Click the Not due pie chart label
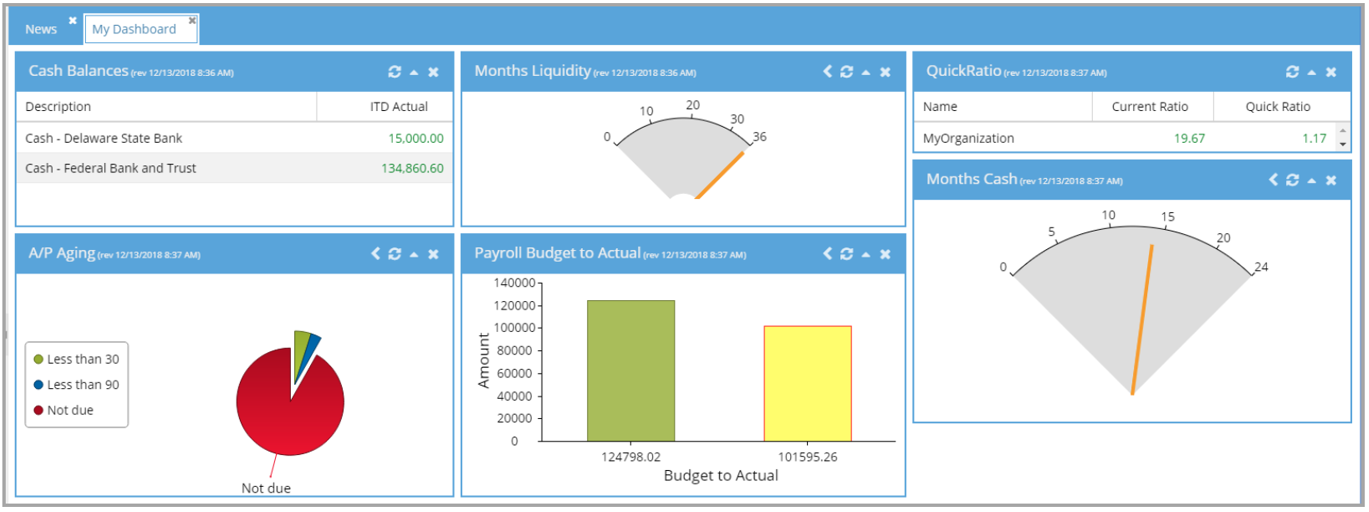 (266, 488)
